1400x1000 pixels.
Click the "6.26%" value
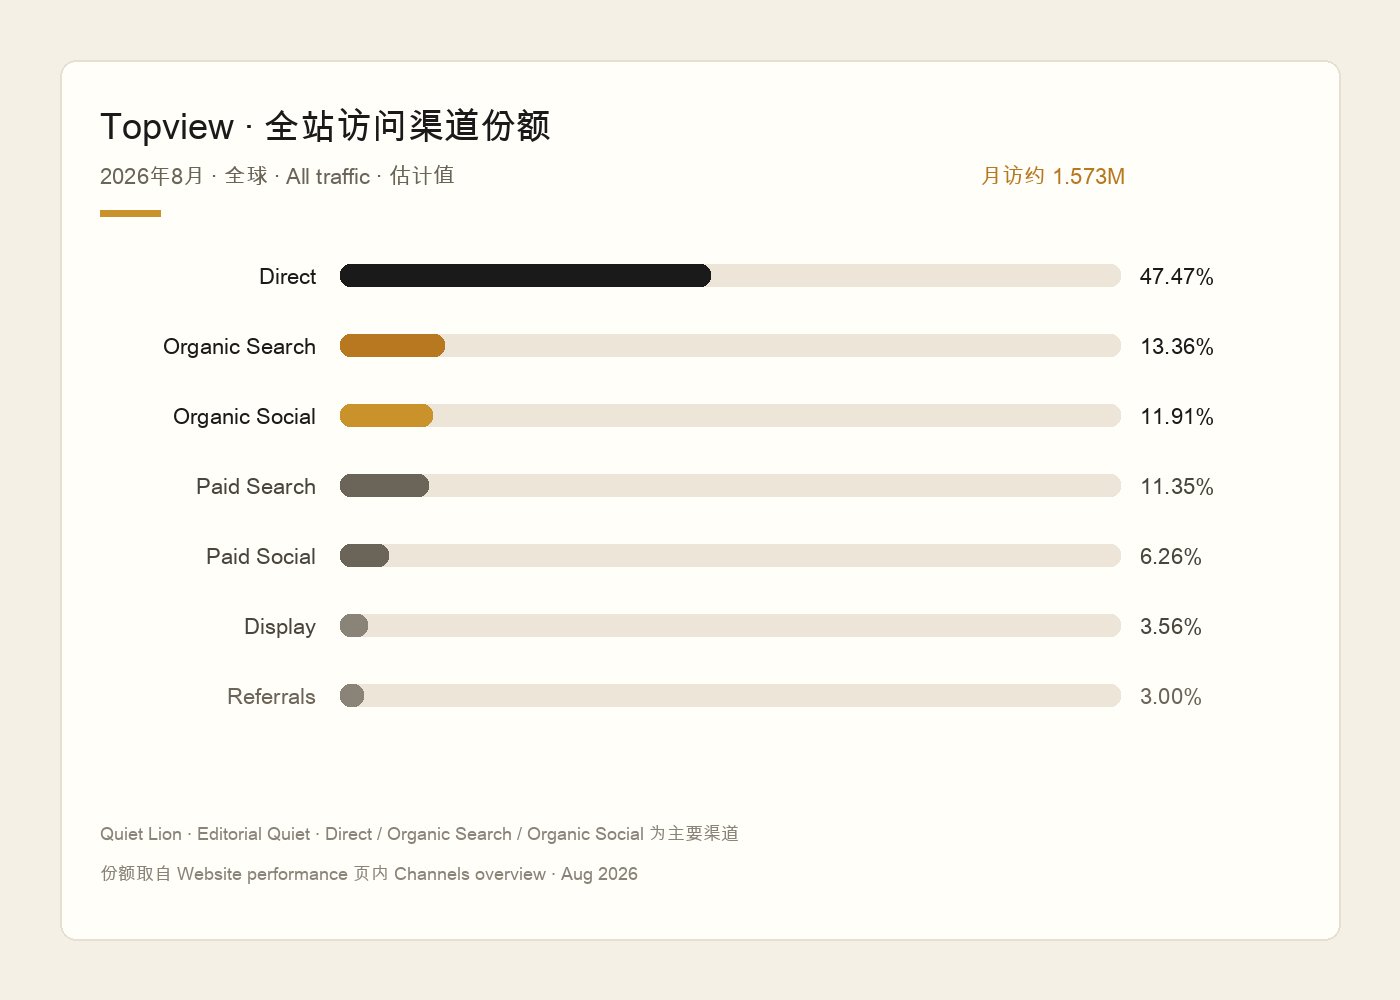tap(1171, 556)
